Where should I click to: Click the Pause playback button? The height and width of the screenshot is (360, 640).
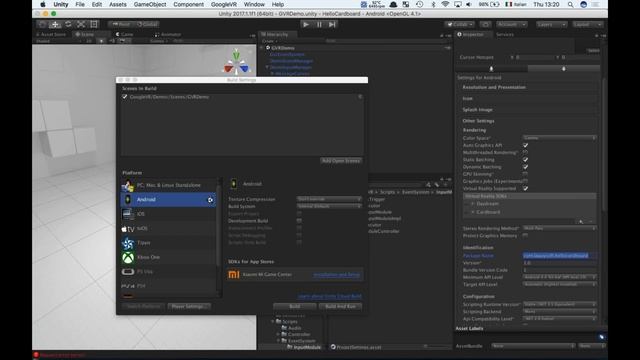coord(319,24)
